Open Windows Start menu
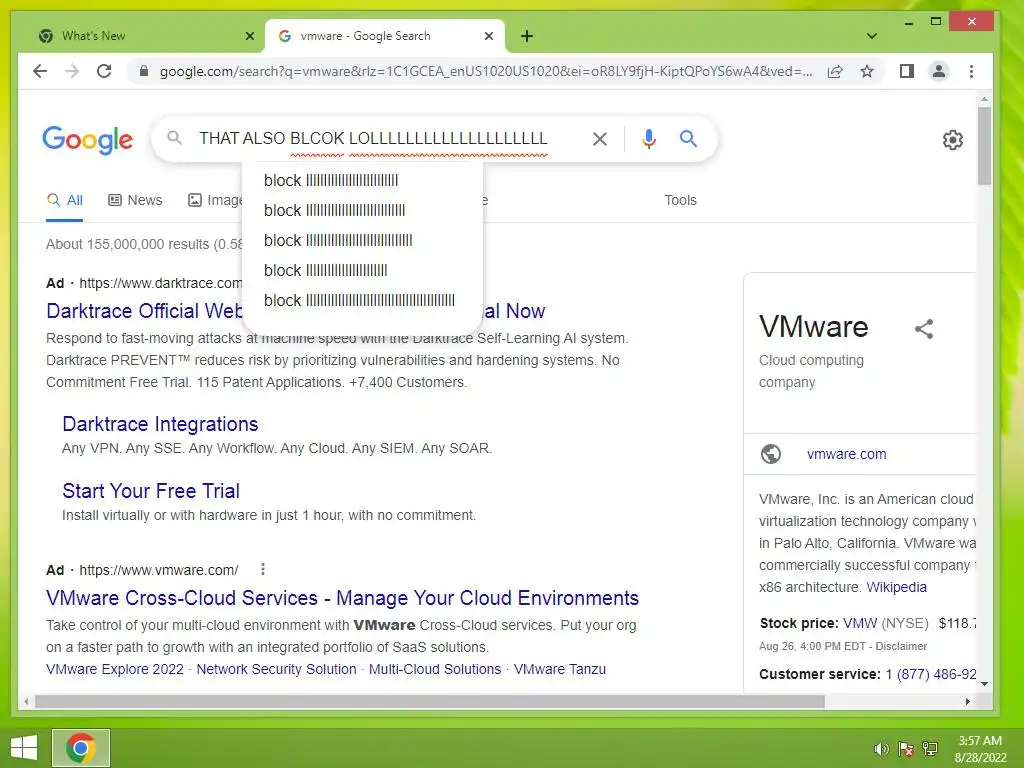The width and height of the screenshot is (1024, 768). (x=24, y=748)
